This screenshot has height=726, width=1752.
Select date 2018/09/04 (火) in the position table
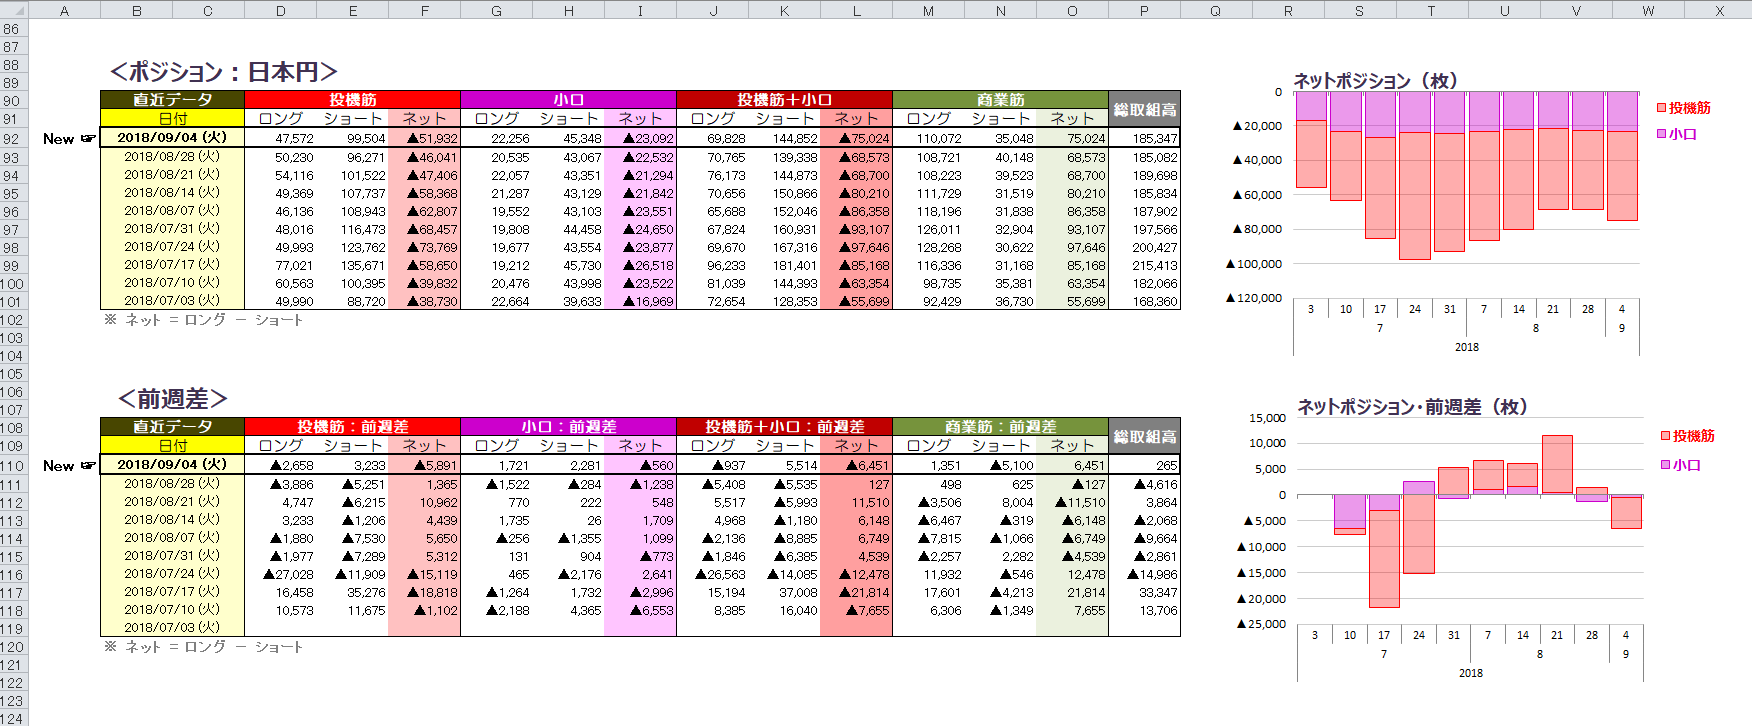point(172,138)
